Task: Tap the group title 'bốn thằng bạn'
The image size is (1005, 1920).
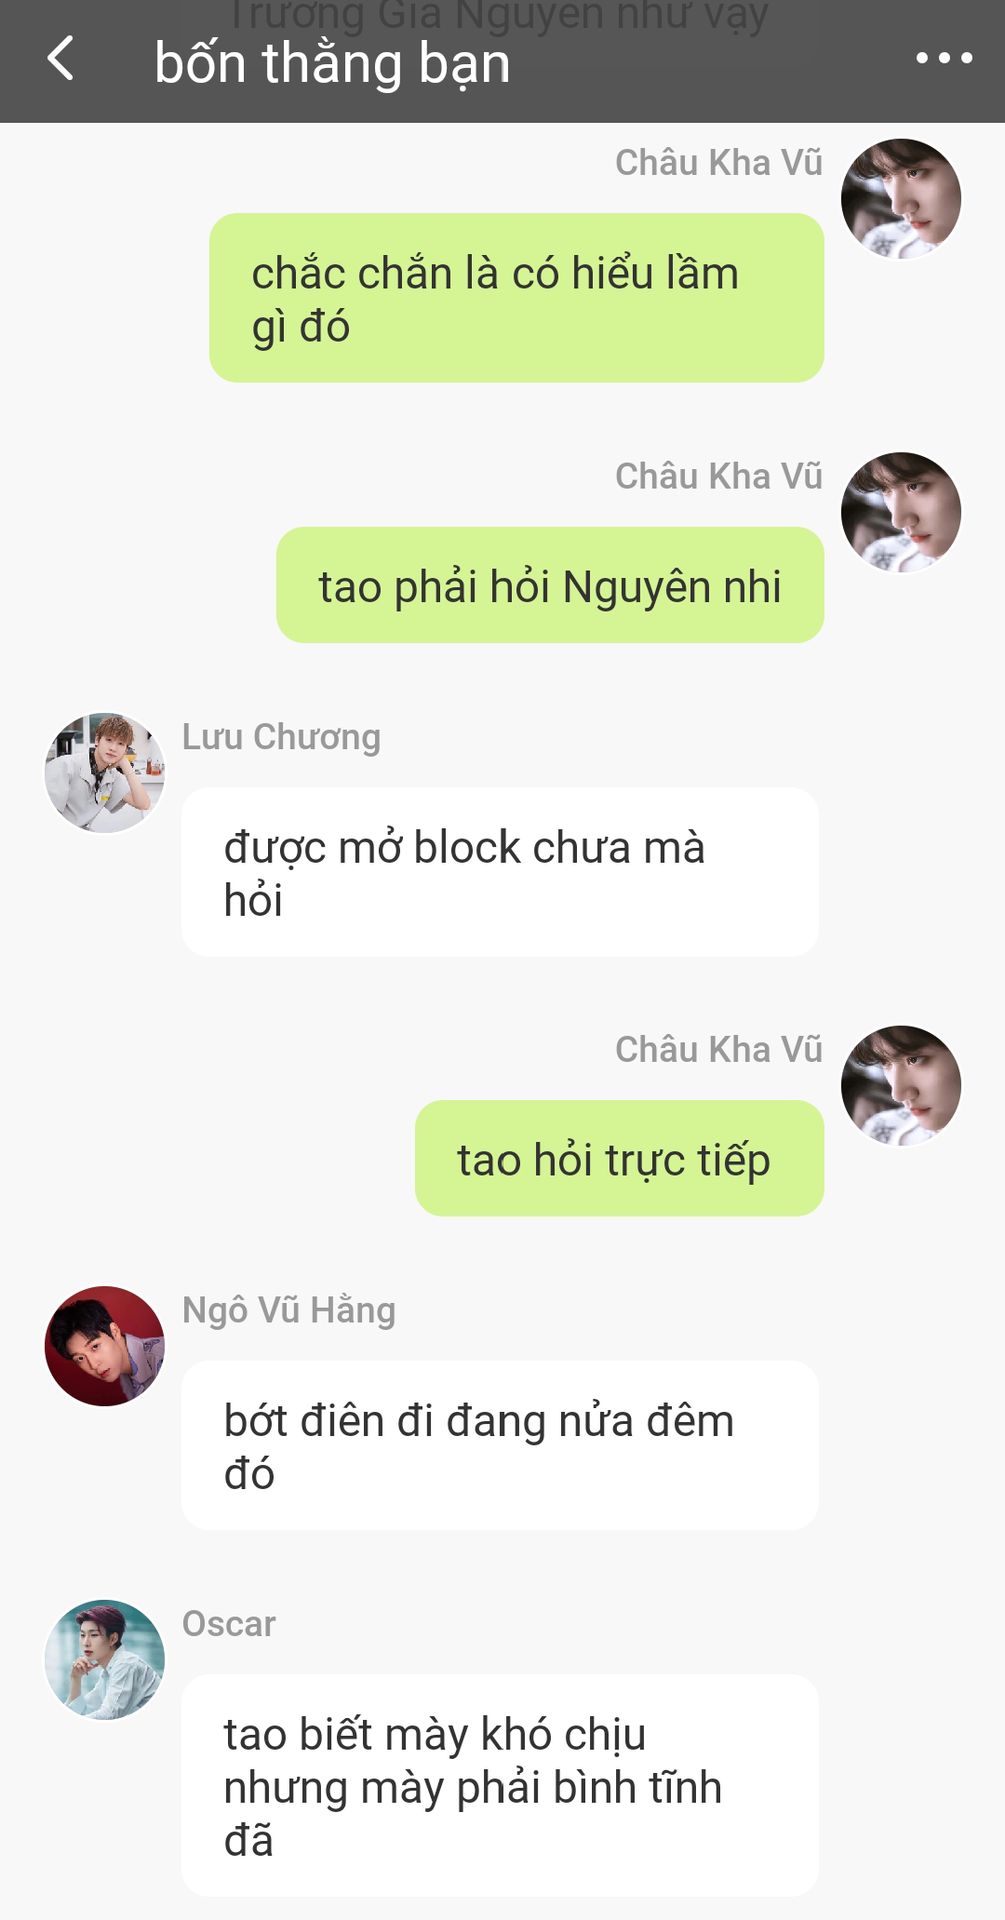Action: (x=332, y=63)
